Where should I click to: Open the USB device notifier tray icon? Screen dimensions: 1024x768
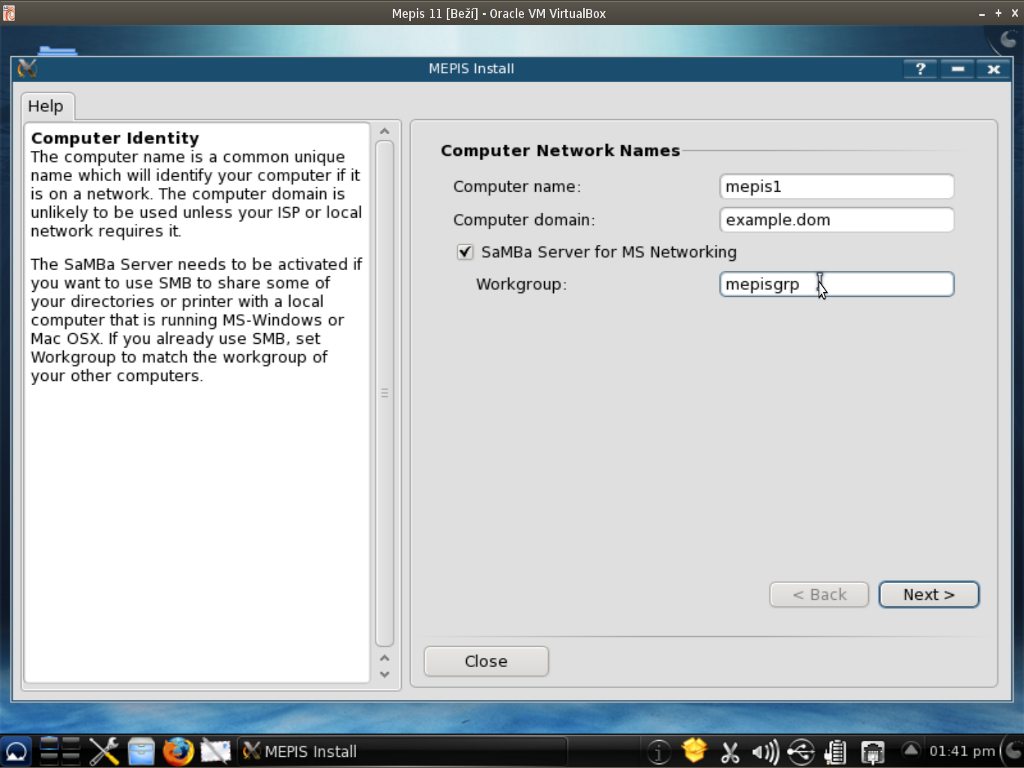click(801, 752)
